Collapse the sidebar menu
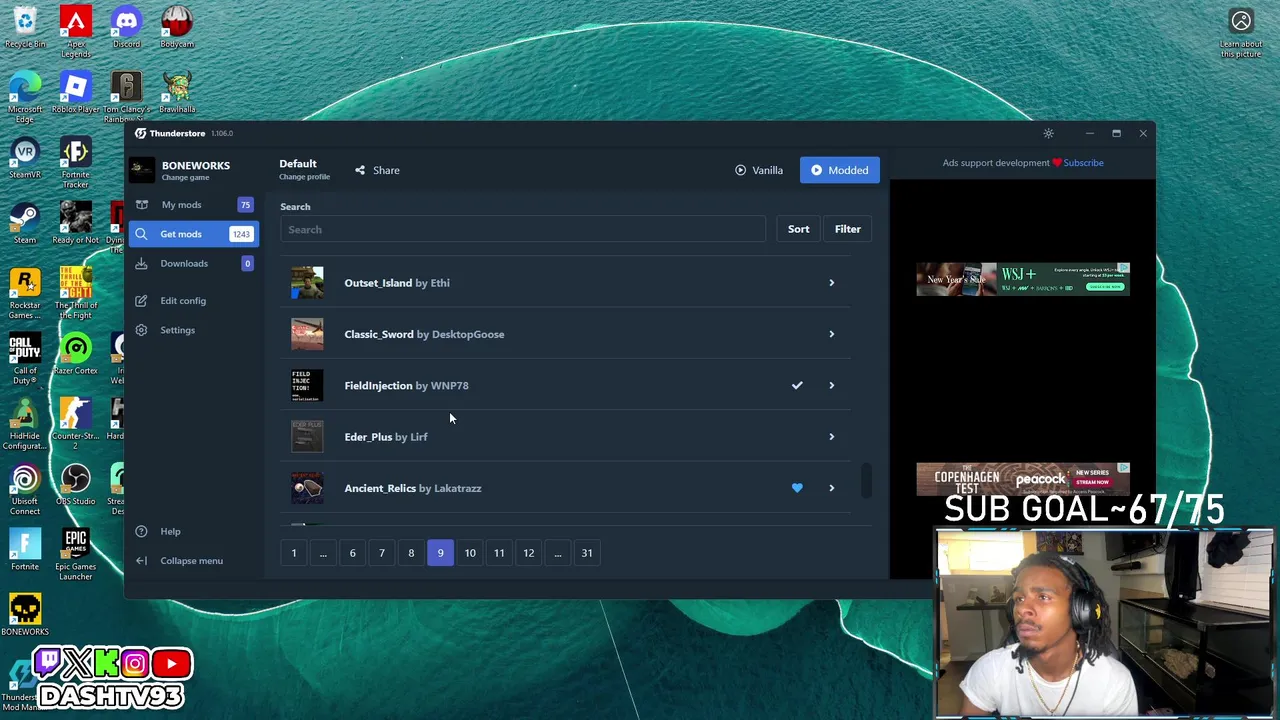This screenshot has width=1280, height=720. pyautogui.click(x=191, y=560)
